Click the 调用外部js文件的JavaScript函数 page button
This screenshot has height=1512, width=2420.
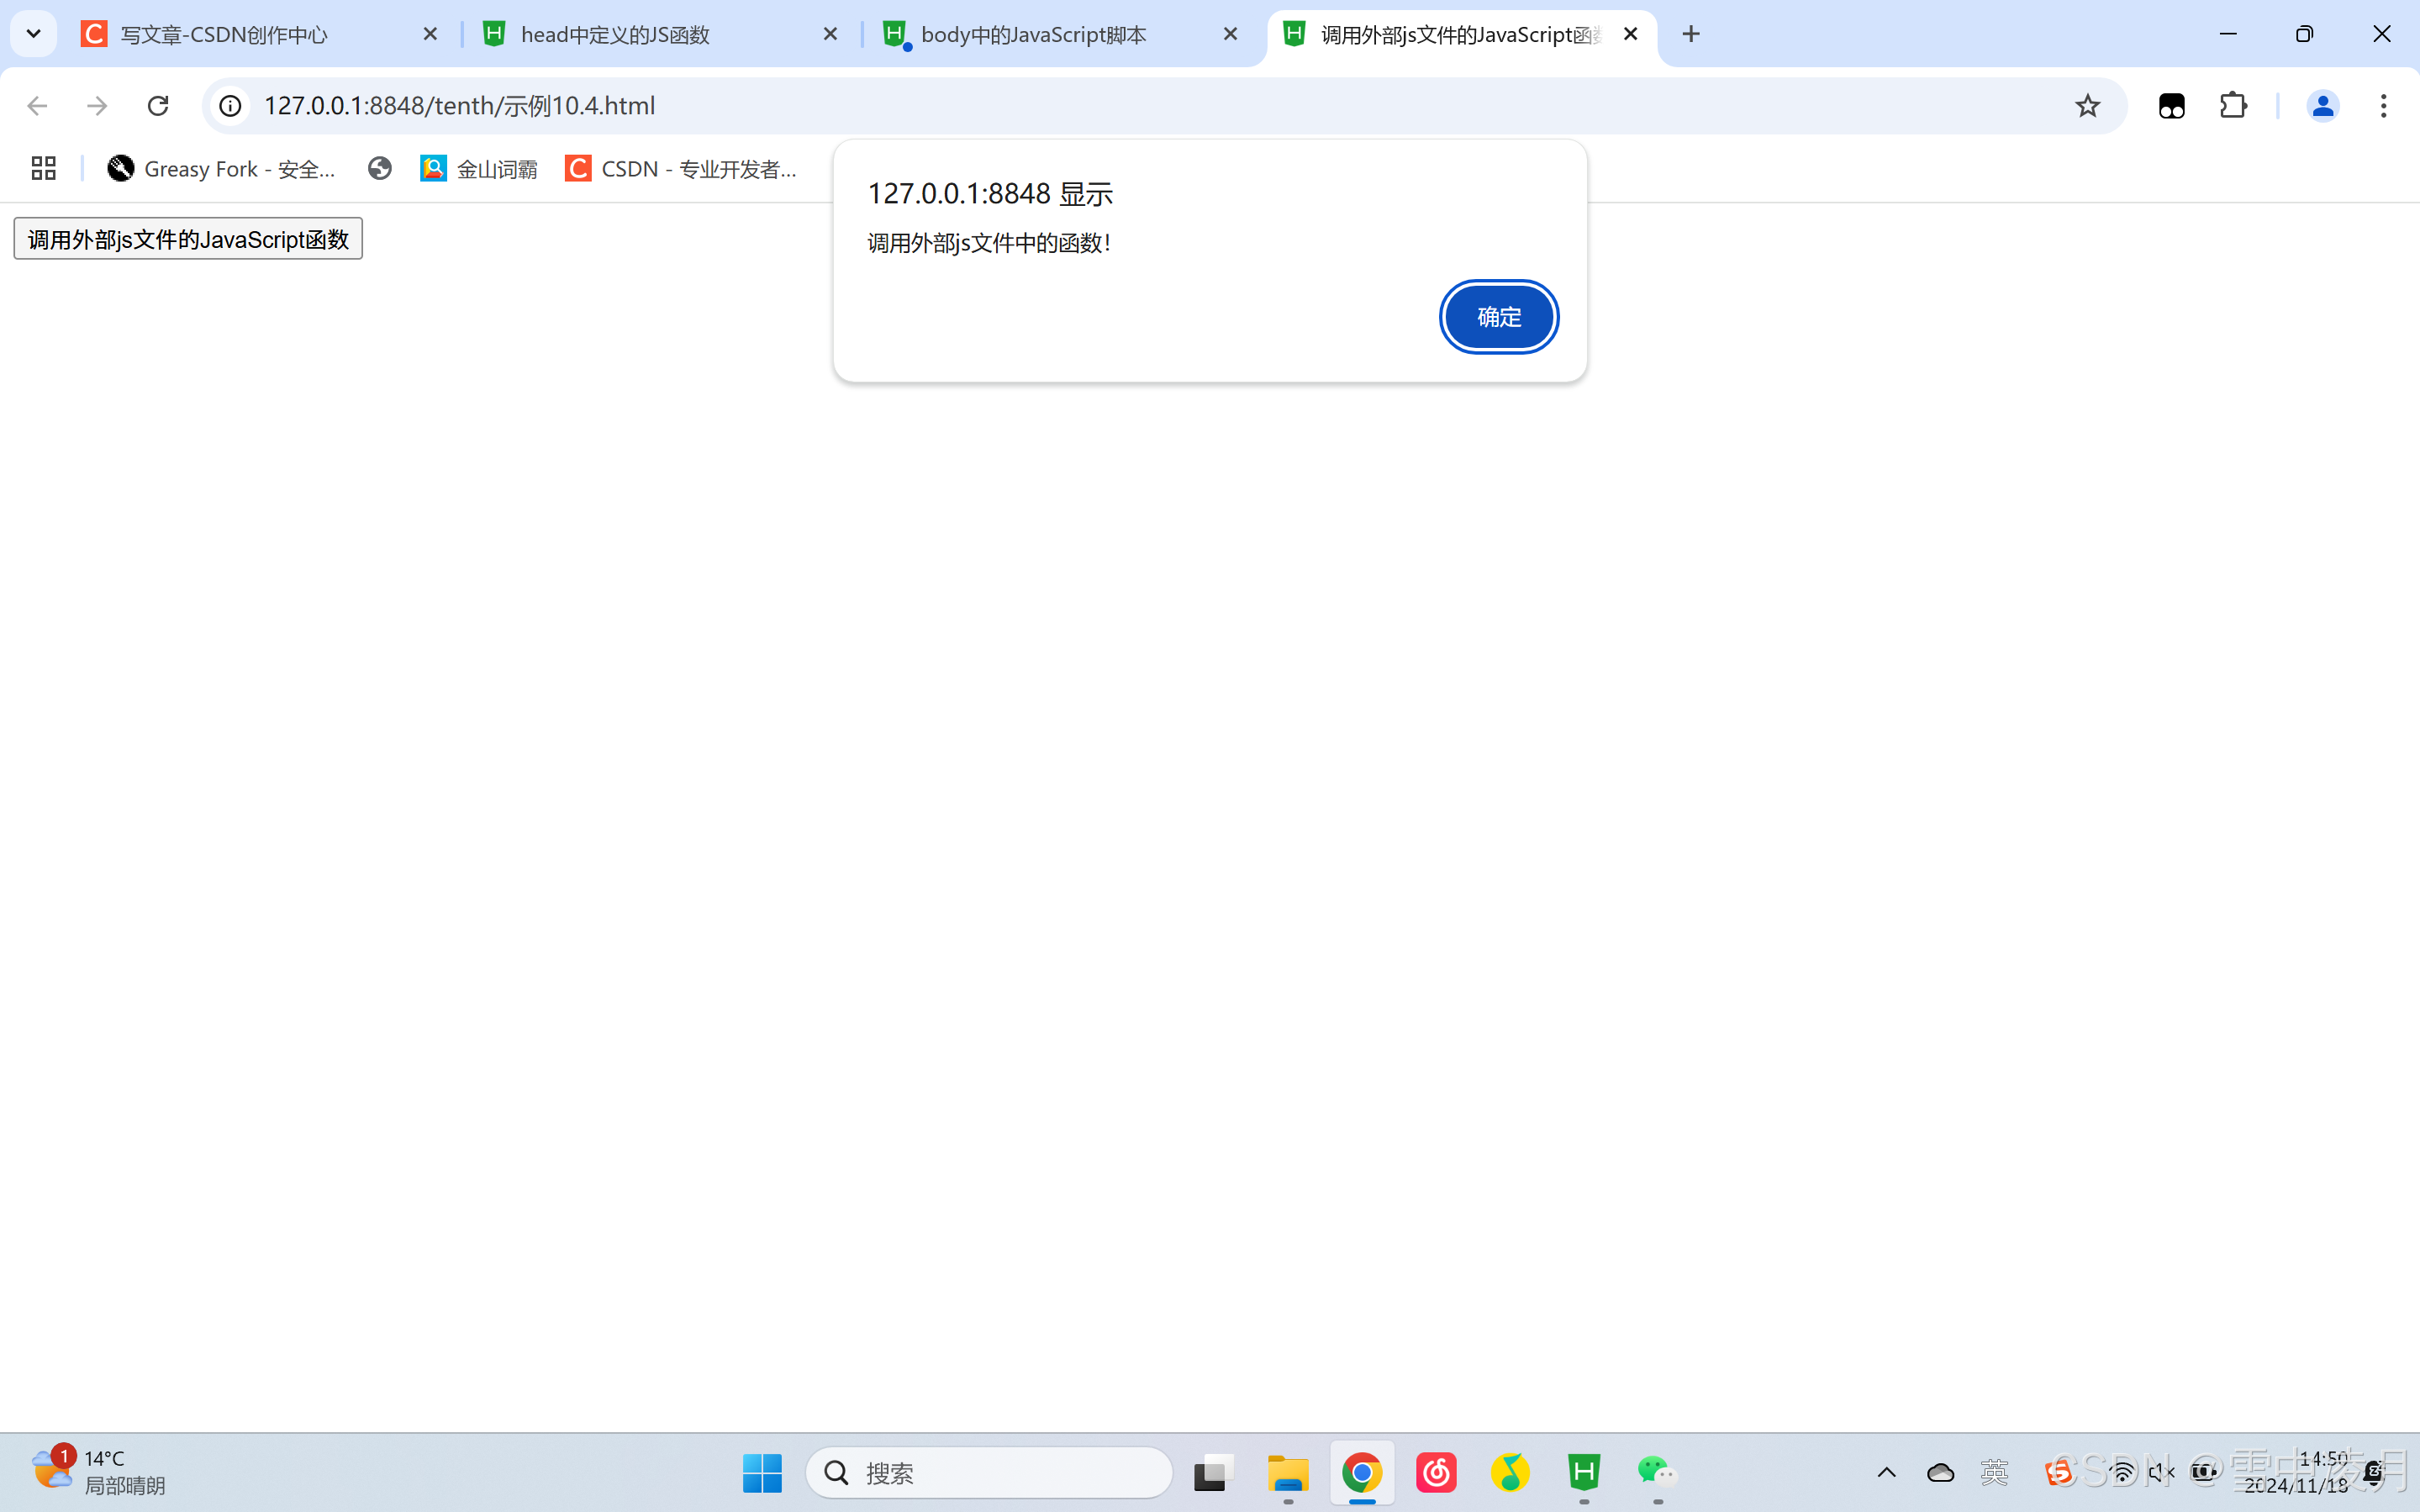pos(188,239)
